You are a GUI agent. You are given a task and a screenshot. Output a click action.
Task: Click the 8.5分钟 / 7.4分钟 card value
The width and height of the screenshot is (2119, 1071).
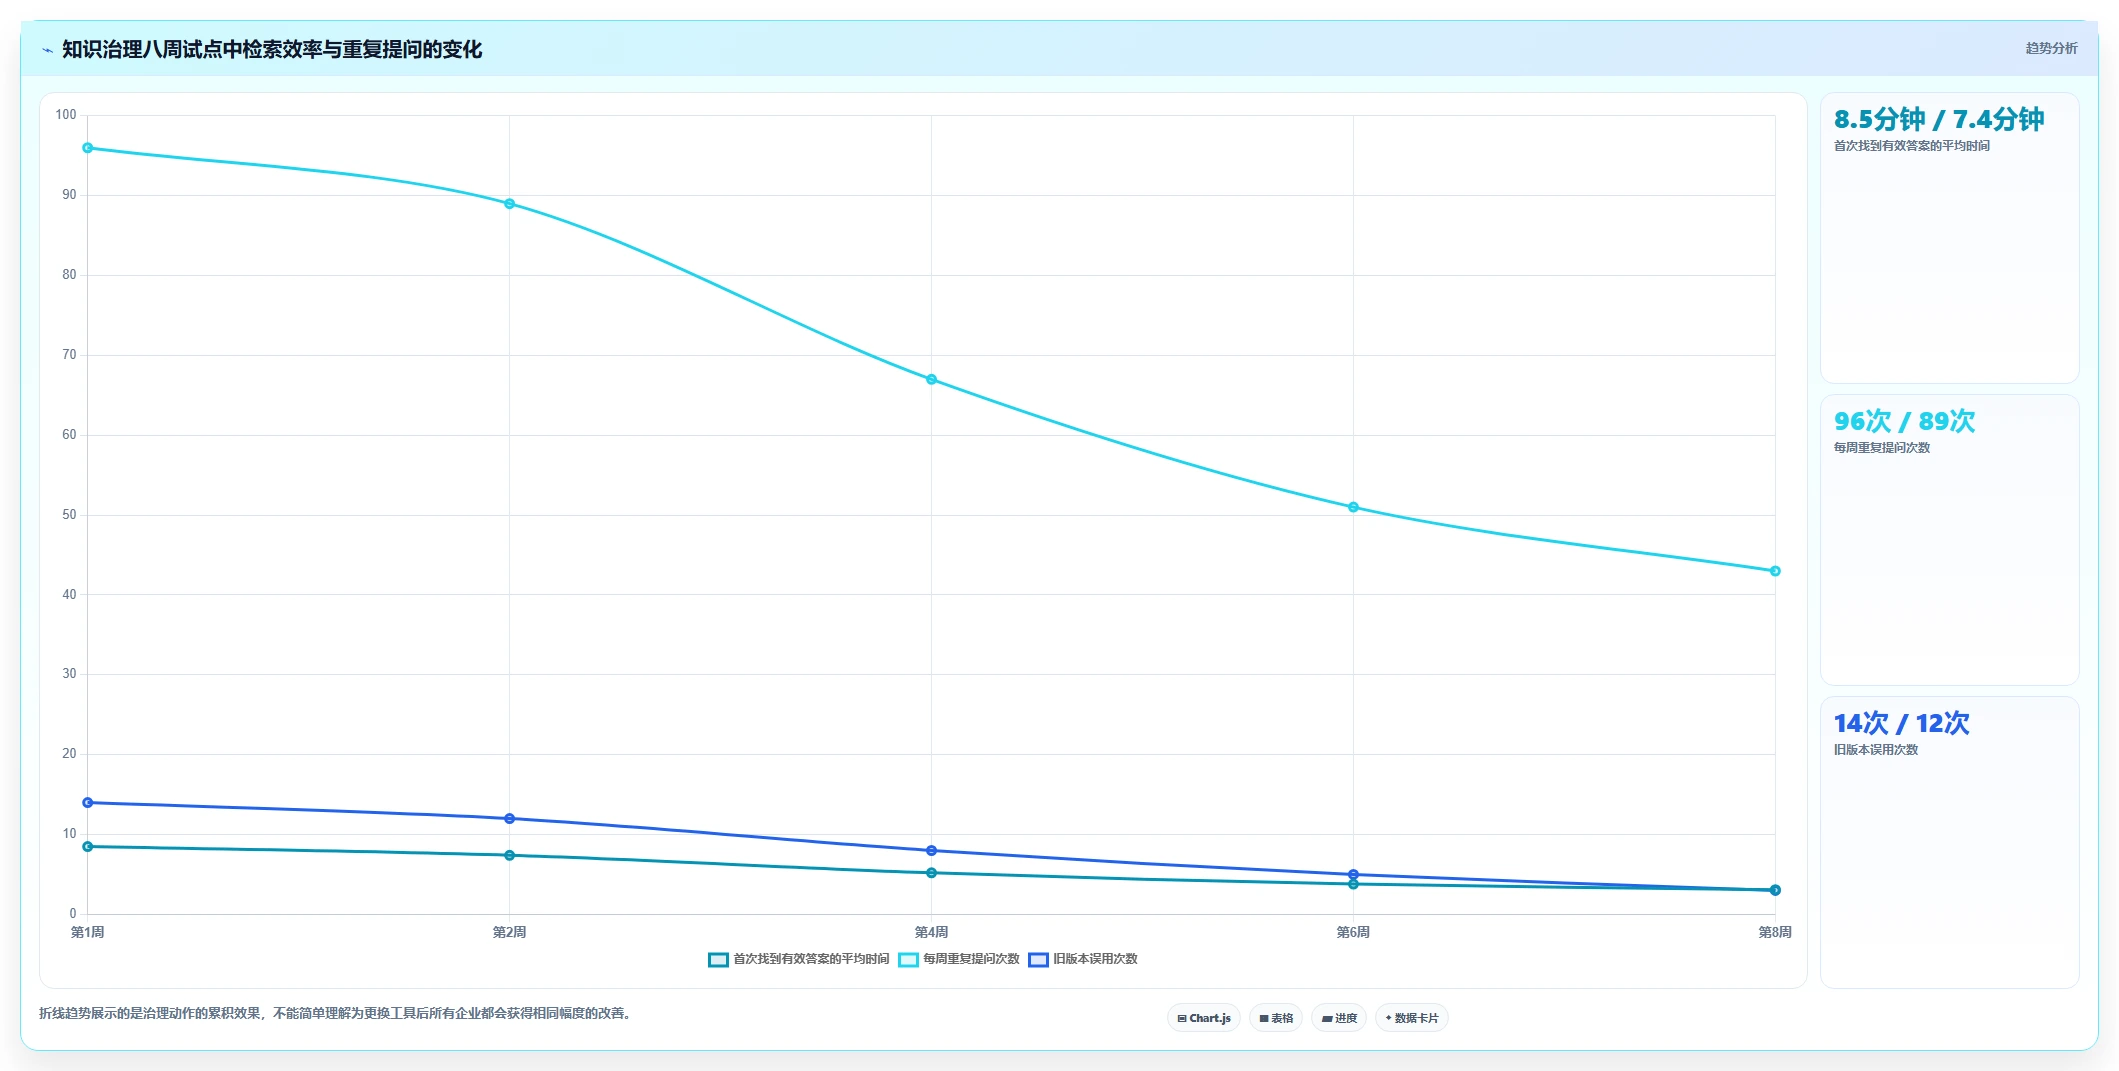1939,120
